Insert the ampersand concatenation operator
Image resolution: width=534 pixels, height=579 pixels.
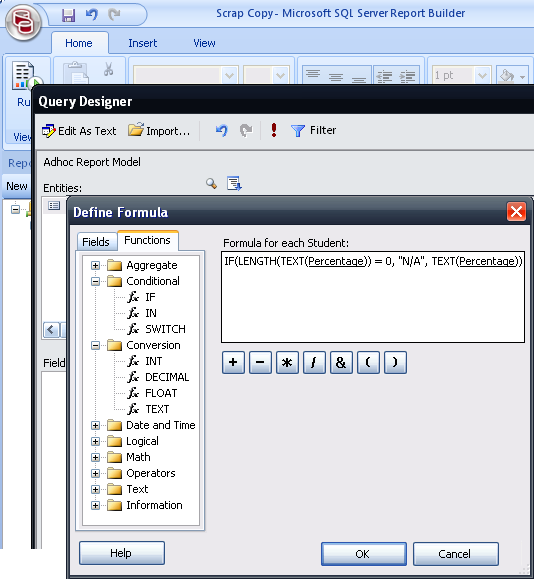tap(341, 362)
